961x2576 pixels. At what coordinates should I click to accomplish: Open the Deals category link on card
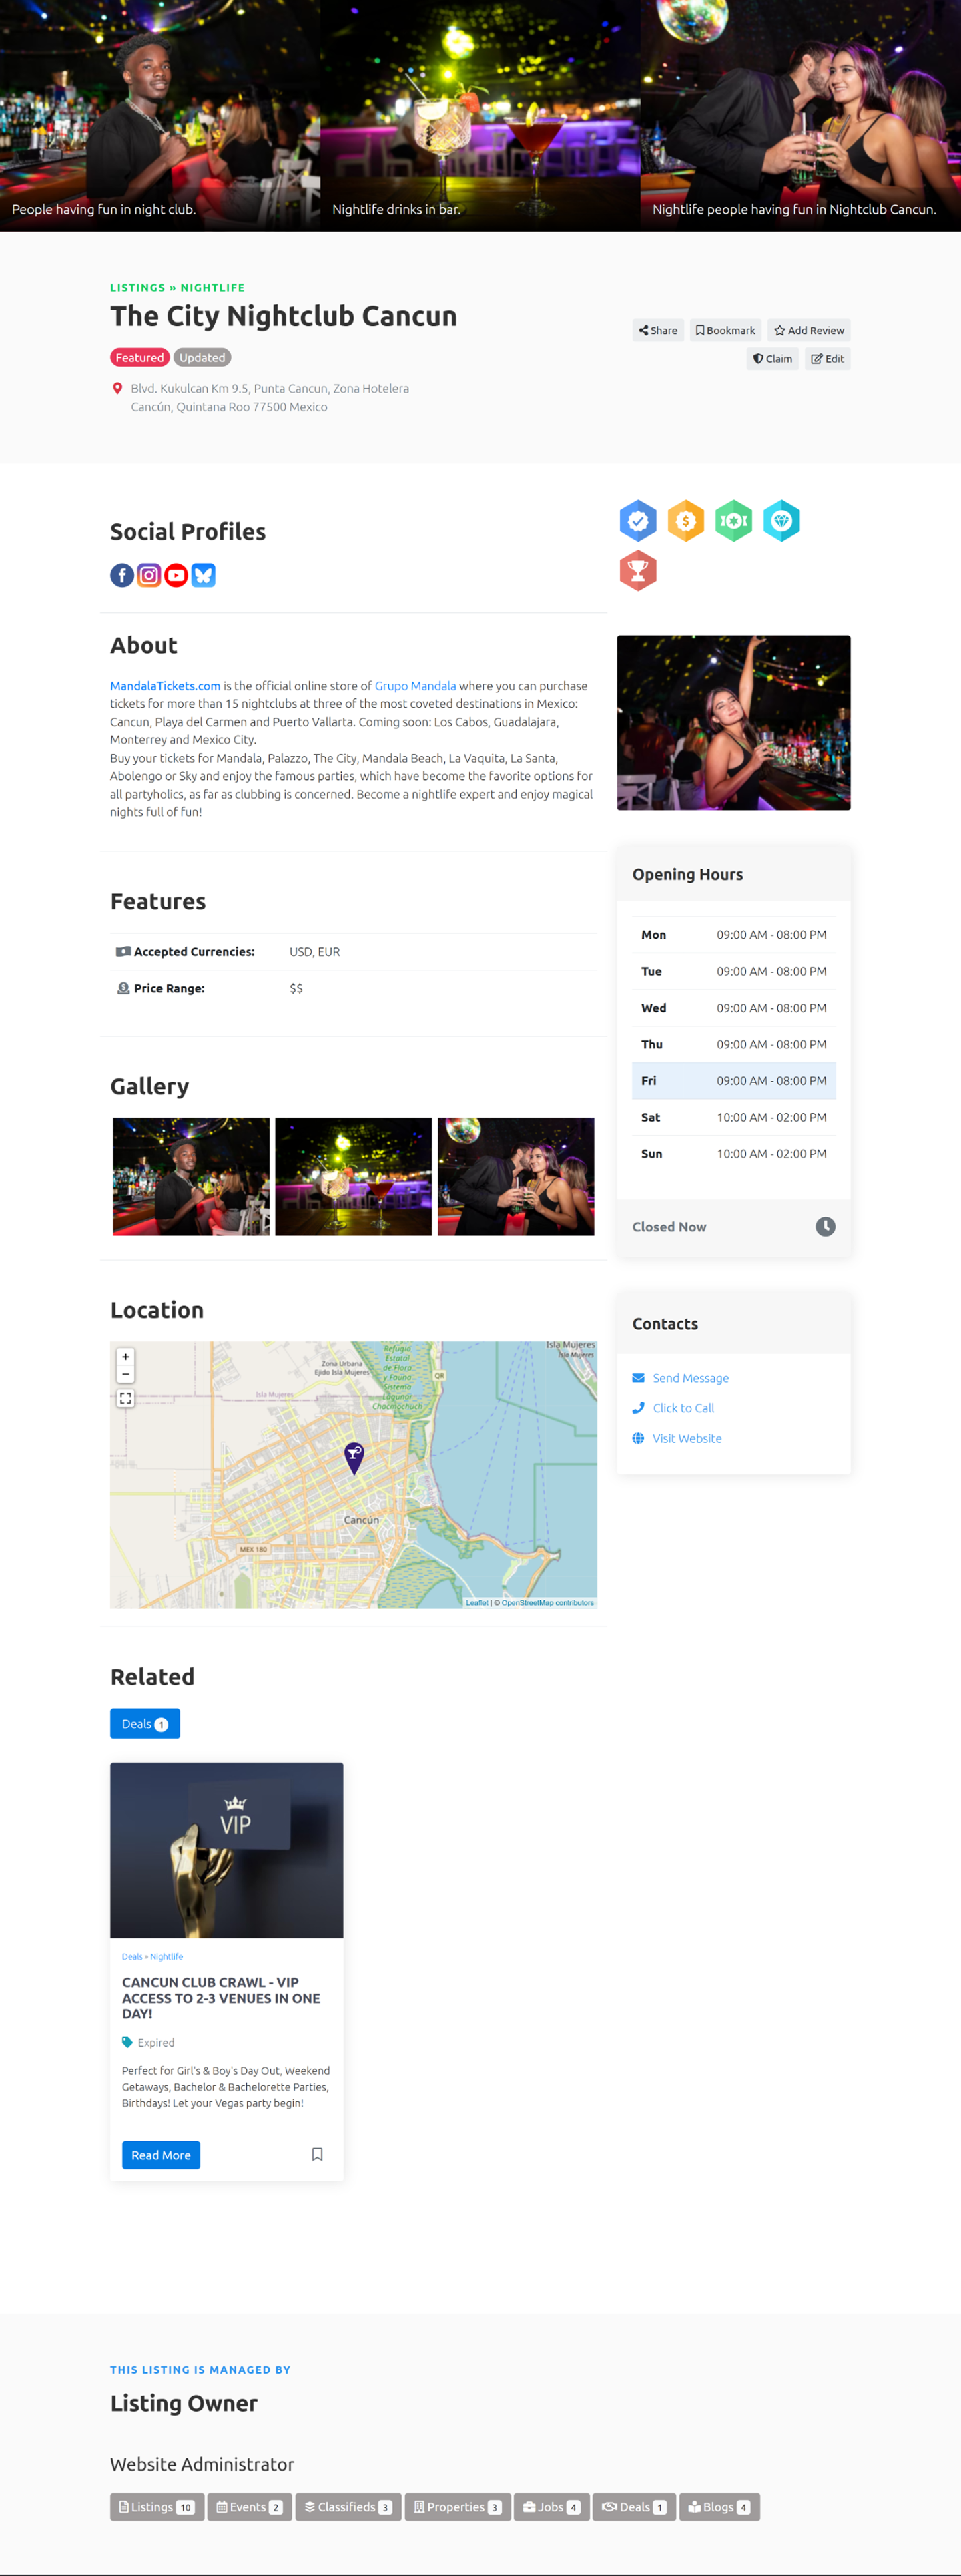pyautogui.click(x=132, y=1956)
